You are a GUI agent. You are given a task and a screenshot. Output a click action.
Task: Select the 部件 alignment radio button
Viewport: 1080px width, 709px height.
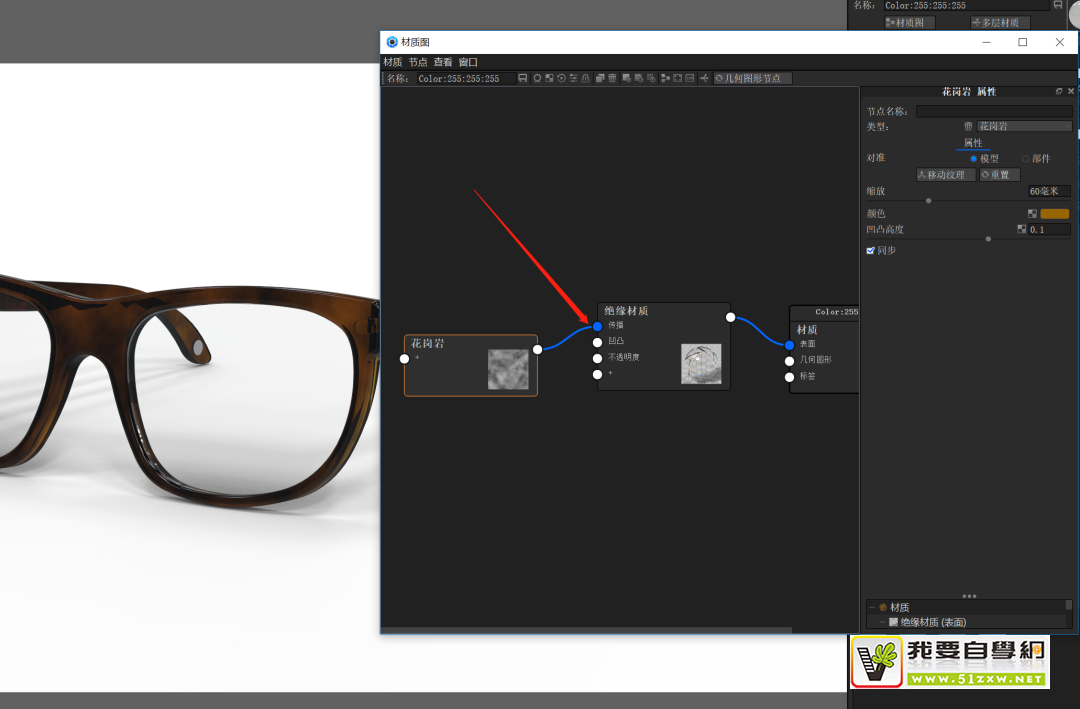tap(1025, 159)
